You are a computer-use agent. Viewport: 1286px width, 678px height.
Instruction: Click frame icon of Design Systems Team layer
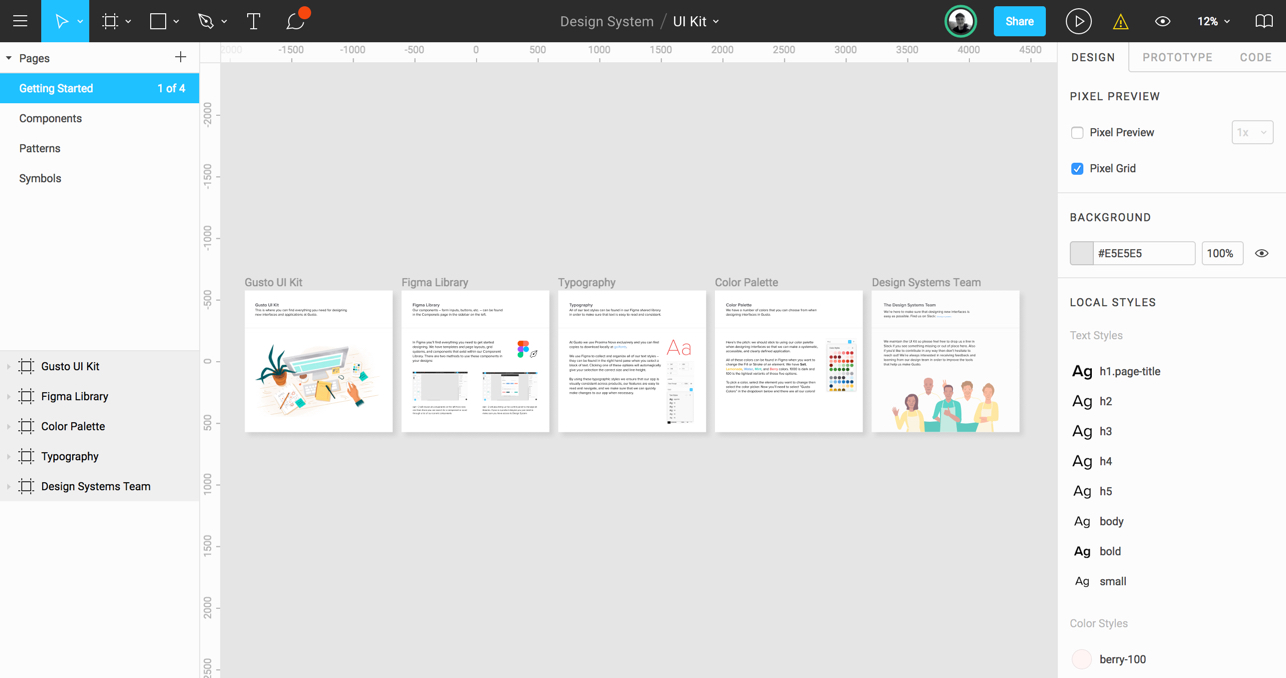(27, 486)
